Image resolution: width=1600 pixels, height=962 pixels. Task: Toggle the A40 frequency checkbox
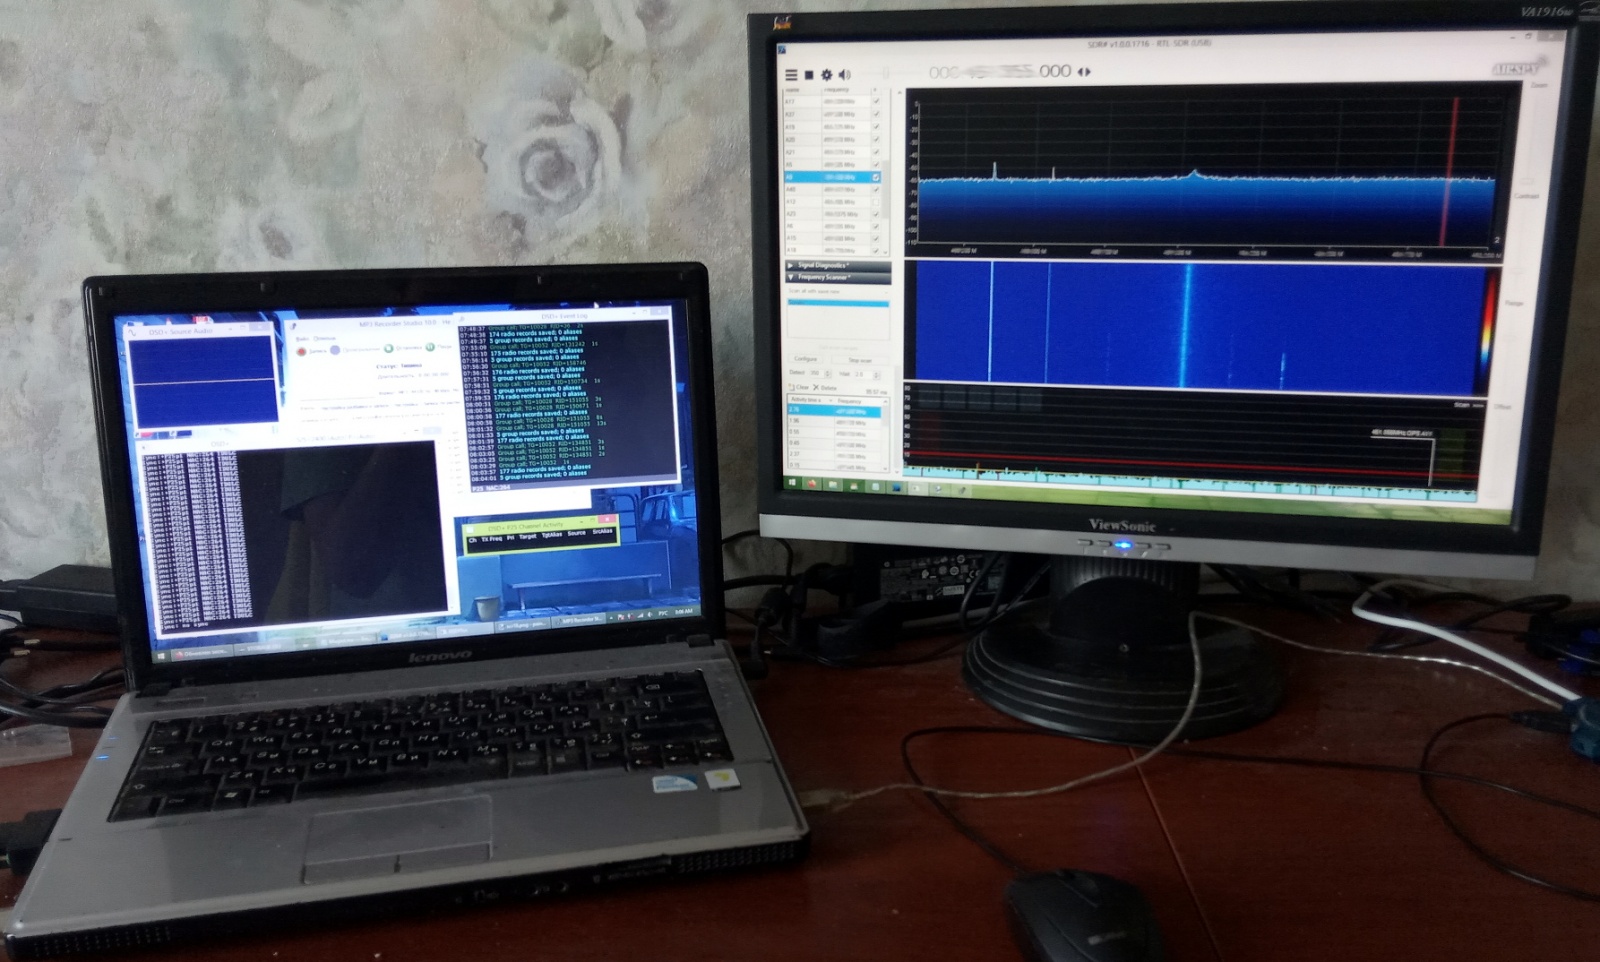[876, 189]
